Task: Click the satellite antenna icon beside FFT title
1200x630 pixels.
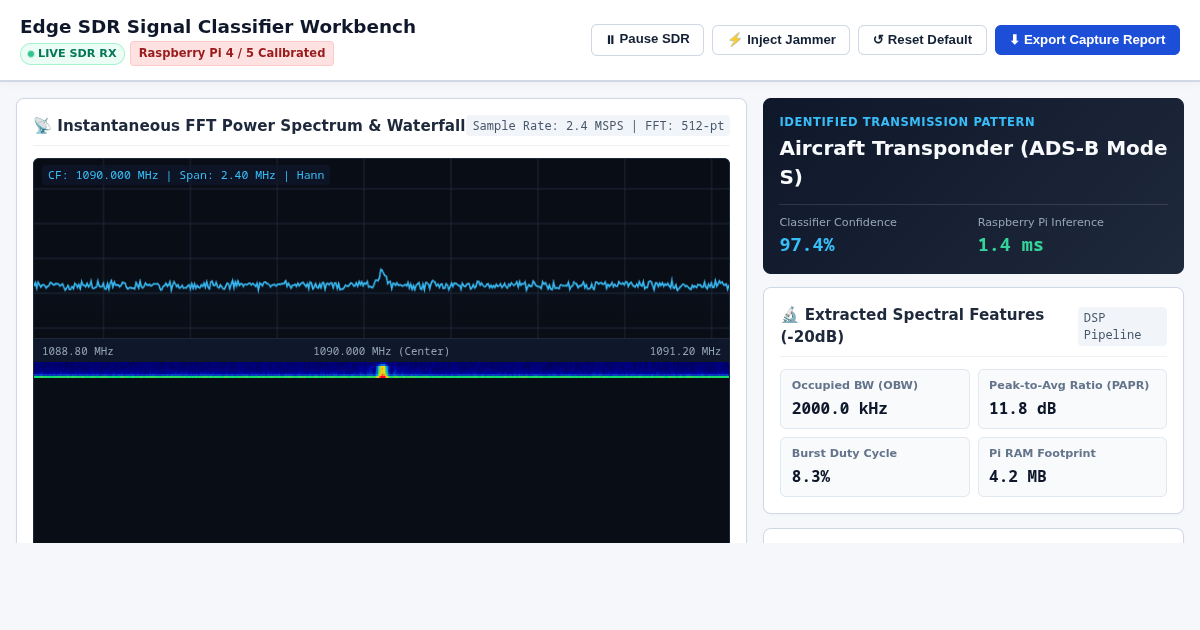Action: click(x=42, y=126)
